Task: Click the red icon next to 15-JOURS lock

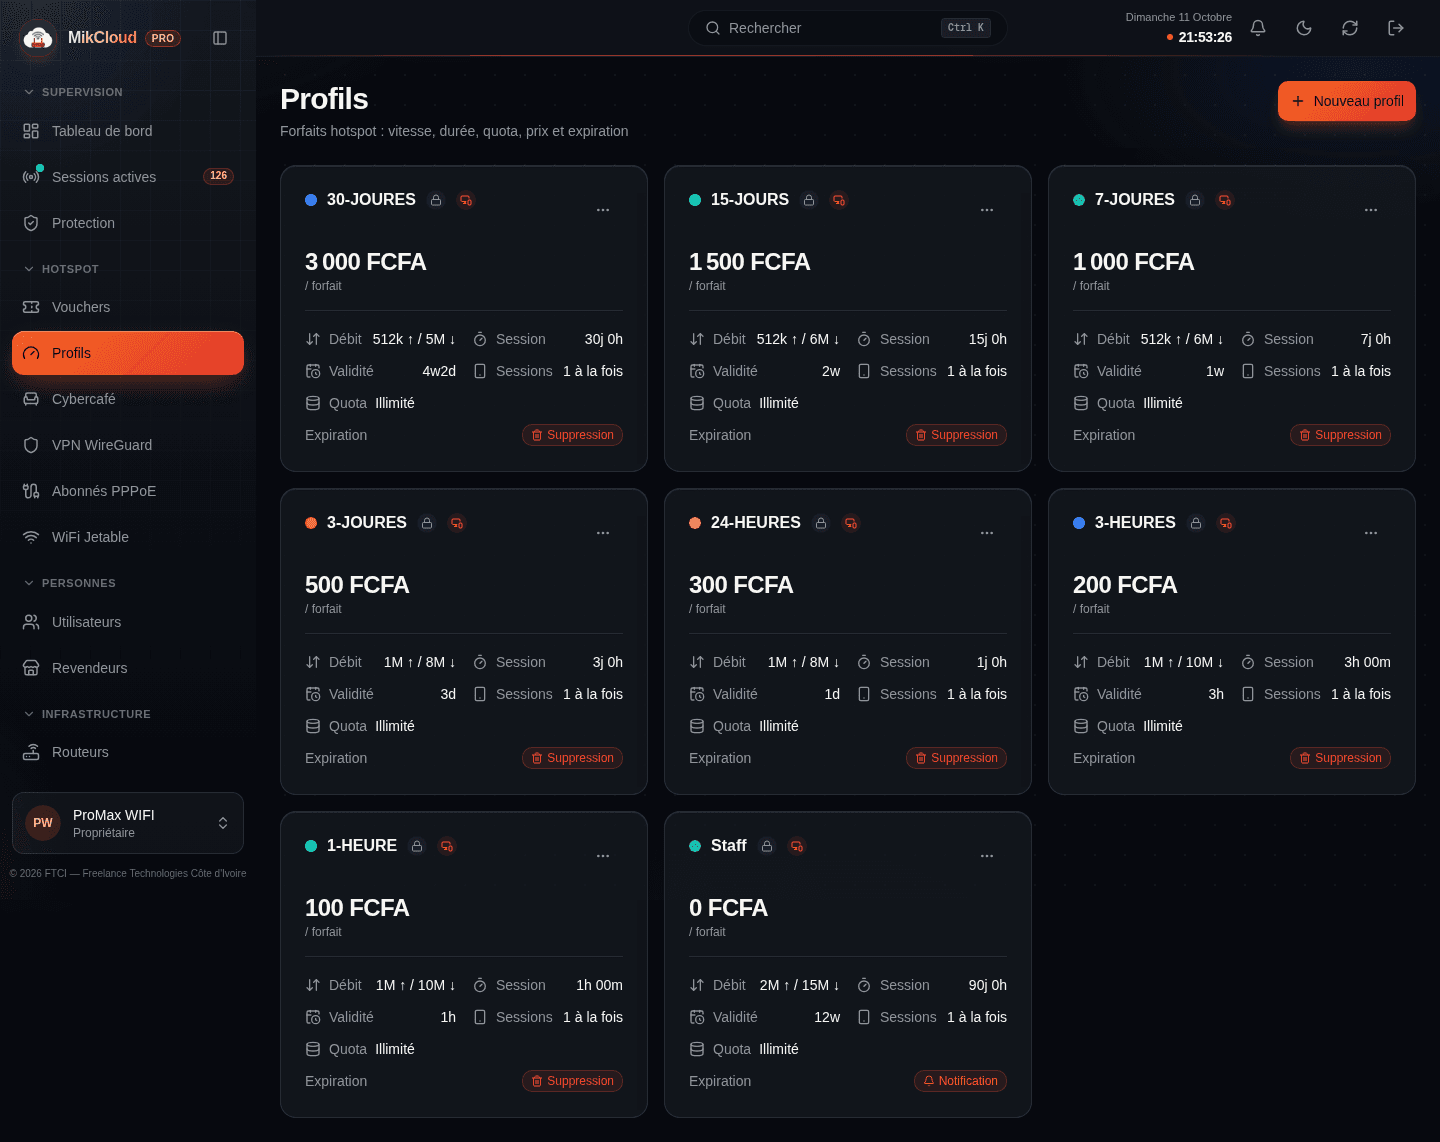Action: [839, 200]
